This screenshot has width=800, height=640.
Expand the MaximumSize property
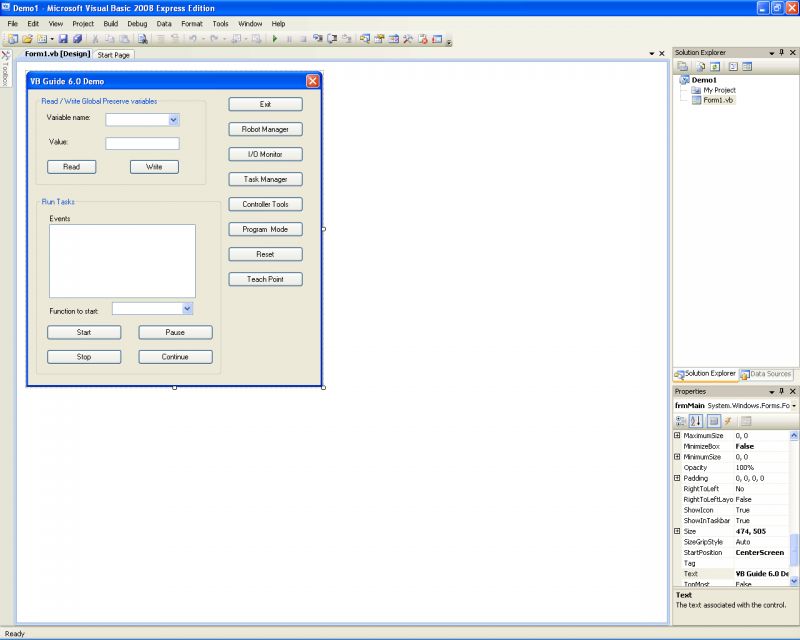point(677,435)
